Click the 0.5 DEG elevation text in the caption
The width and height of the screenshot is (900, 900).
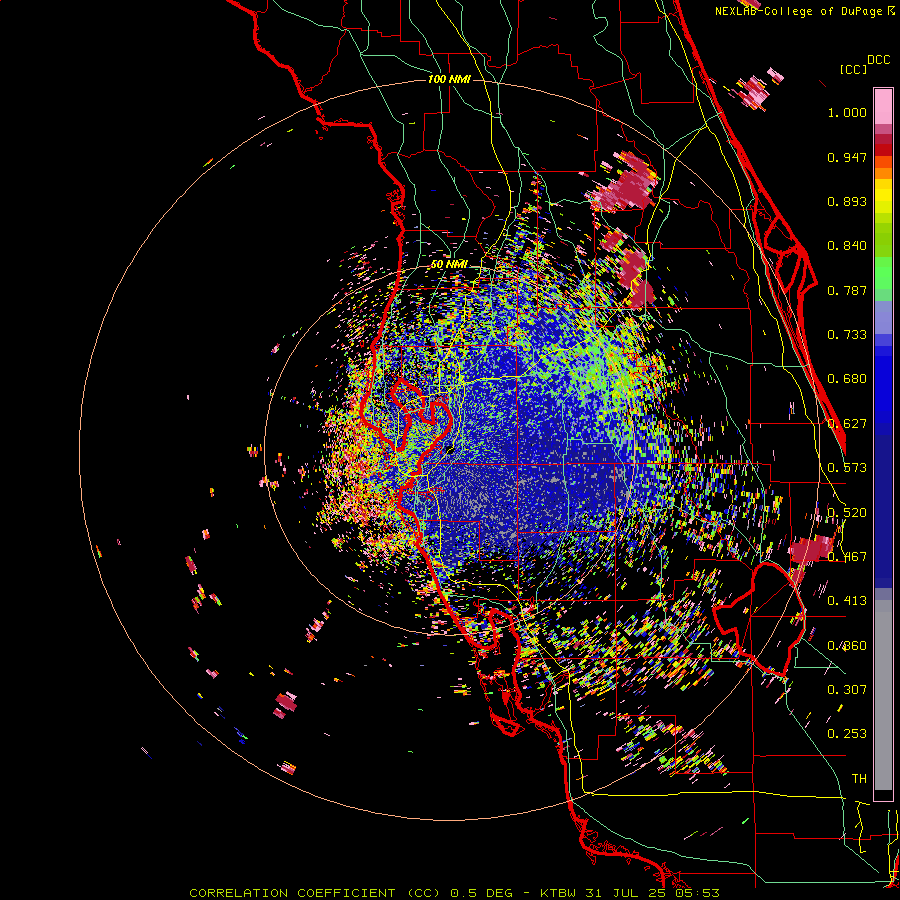coord(483,893)
